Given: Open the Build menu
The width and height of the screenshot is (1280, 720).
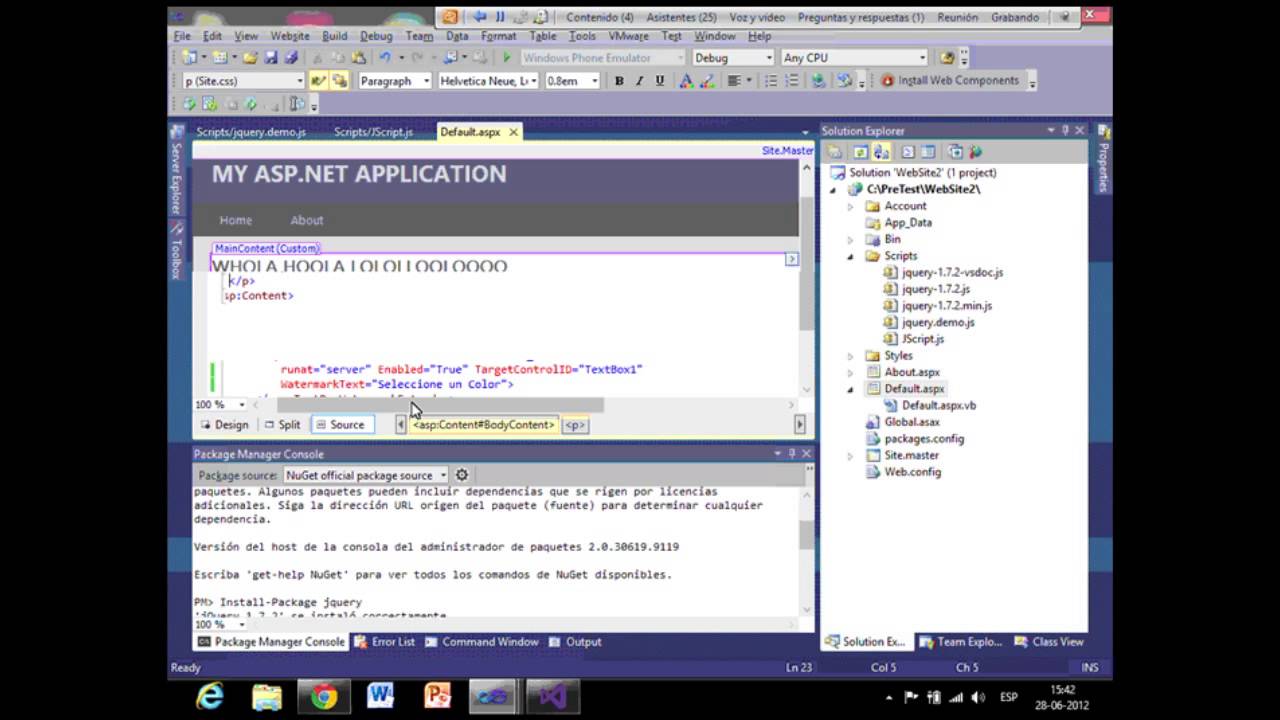Looking at the screenshot, I should 334,36.
